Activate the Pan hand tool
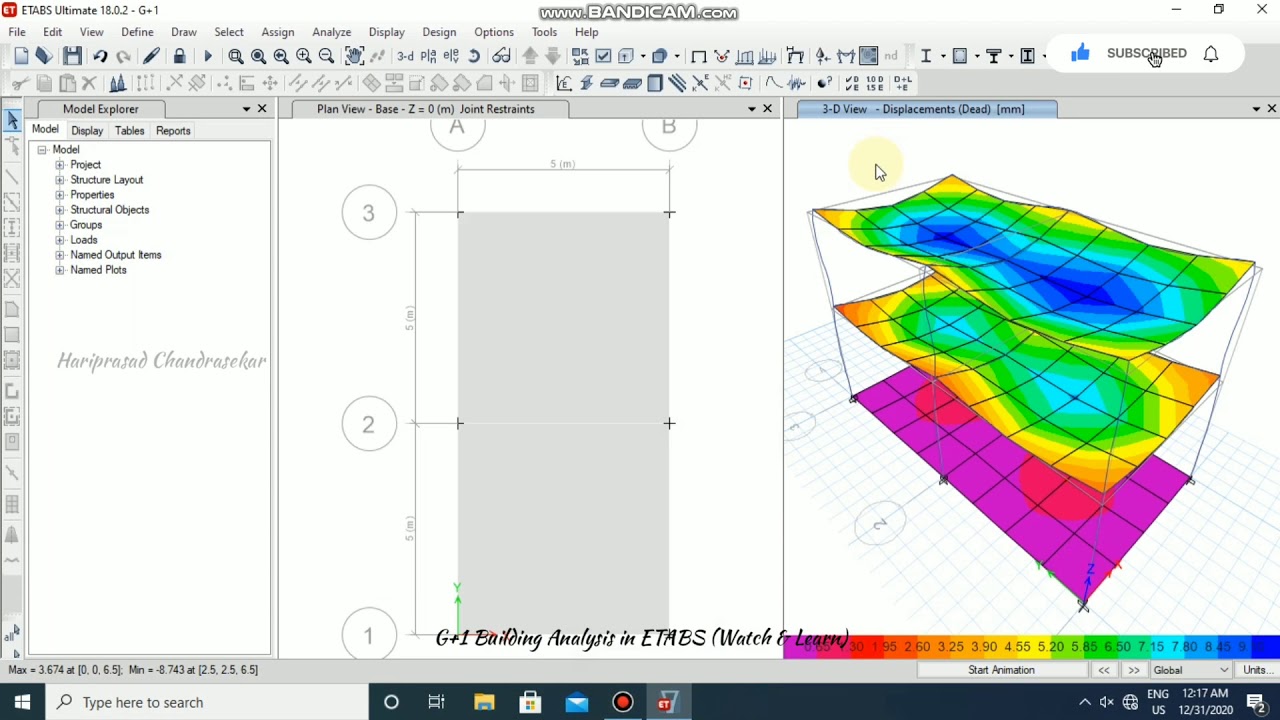The height and width of the screenshot is (720, 1280). [354, 57]
